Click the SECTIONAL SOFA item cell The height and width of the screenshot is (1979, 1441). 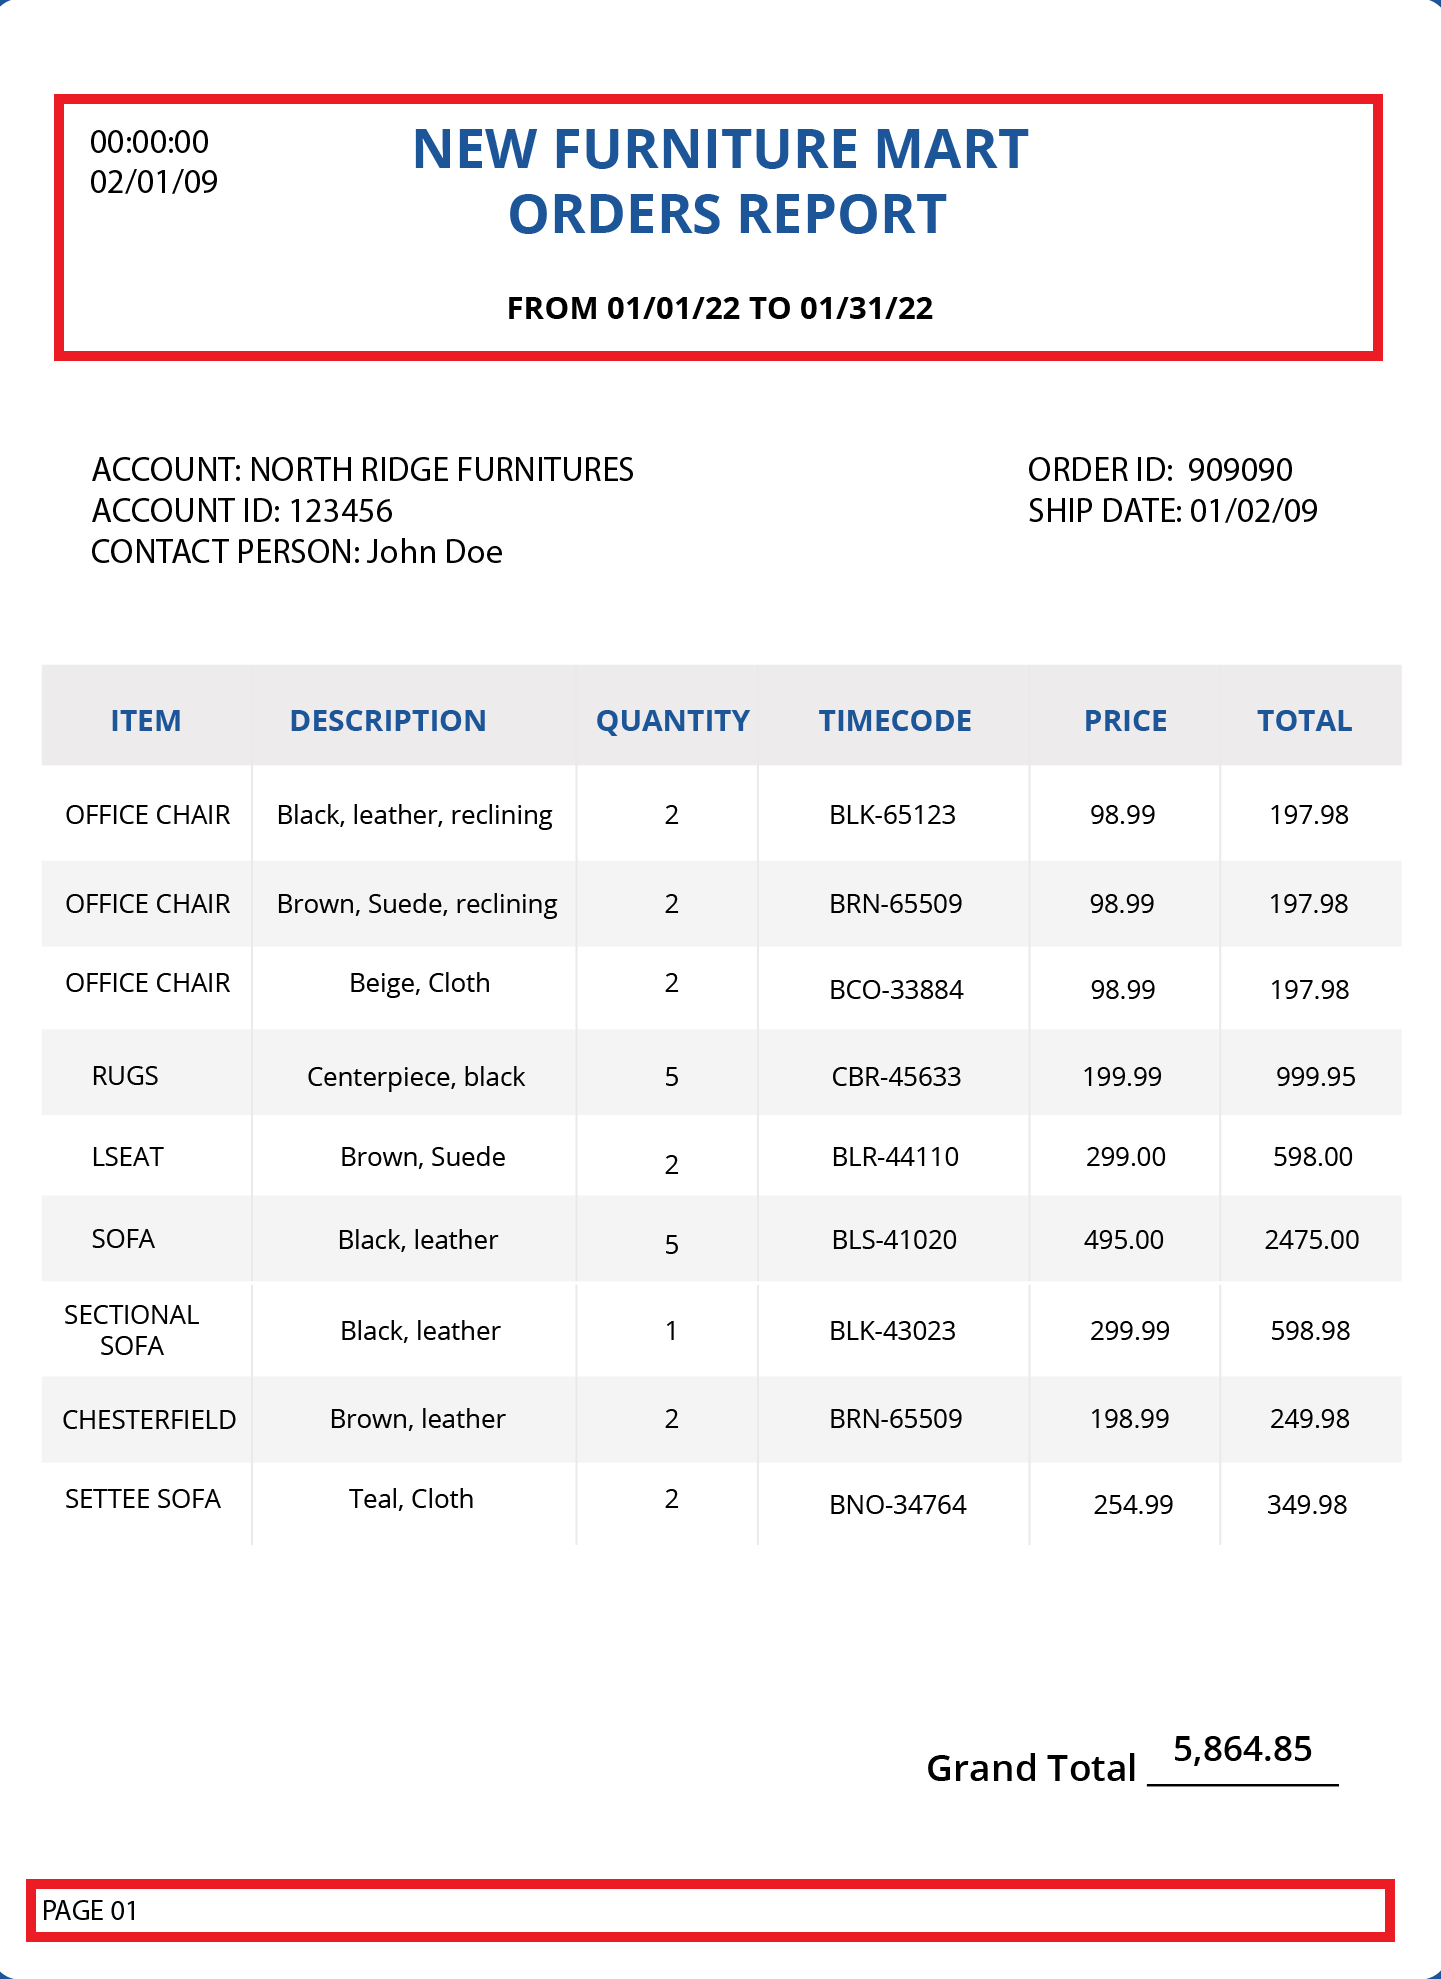point(132,1330)
